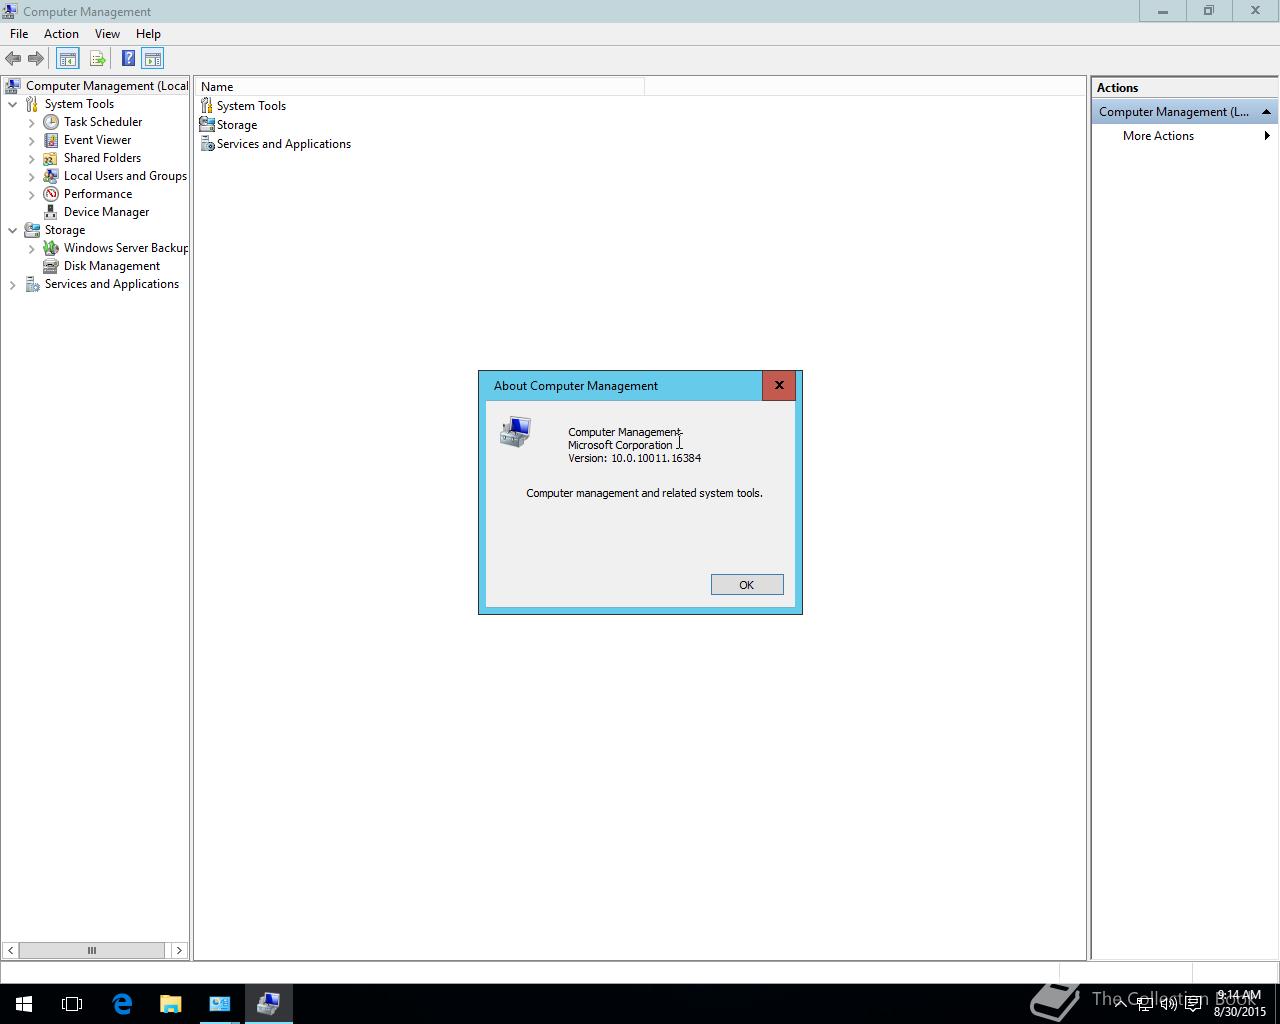Viewport: 1280px width, 1024px height.
Task: Expand the Services and Applications tree node
Action: click(x=13, y=284)
